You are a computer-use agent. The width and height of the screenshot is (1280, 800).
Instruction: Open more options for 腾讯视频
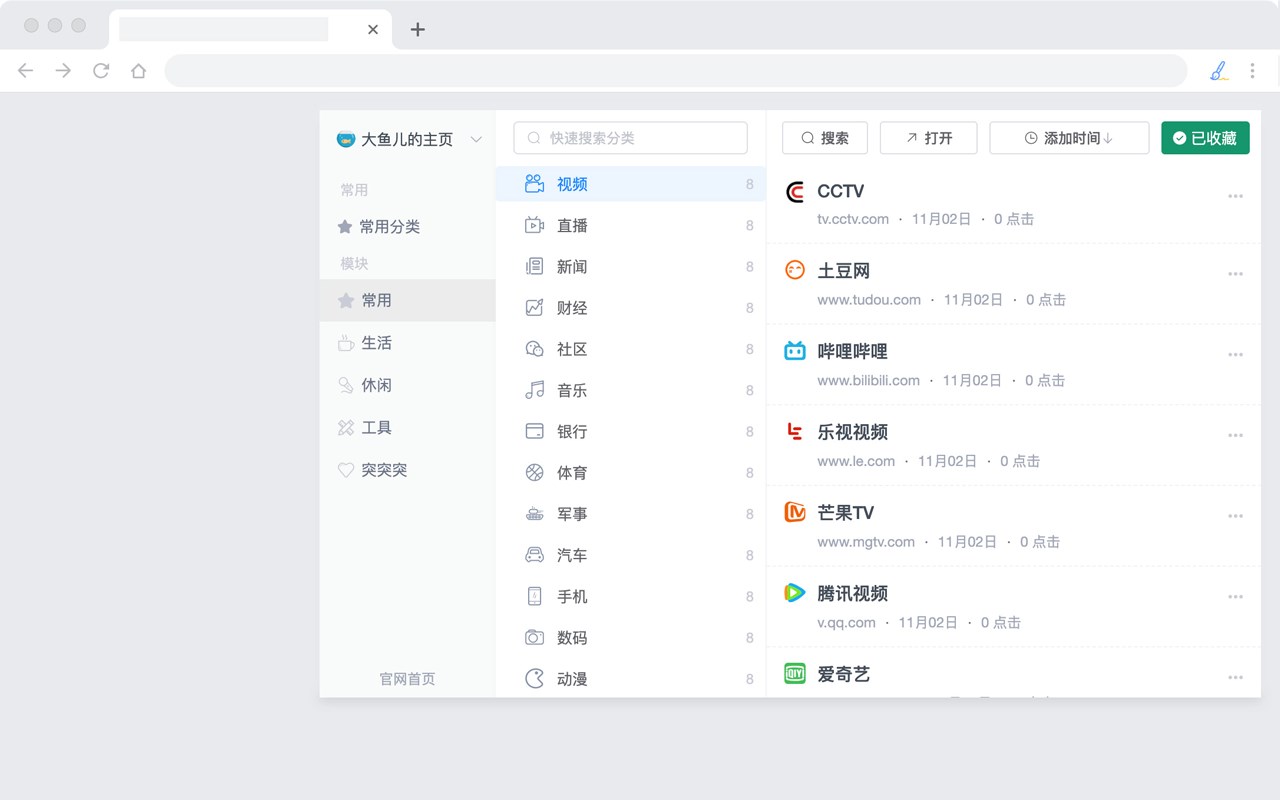tap(1236, 597)
